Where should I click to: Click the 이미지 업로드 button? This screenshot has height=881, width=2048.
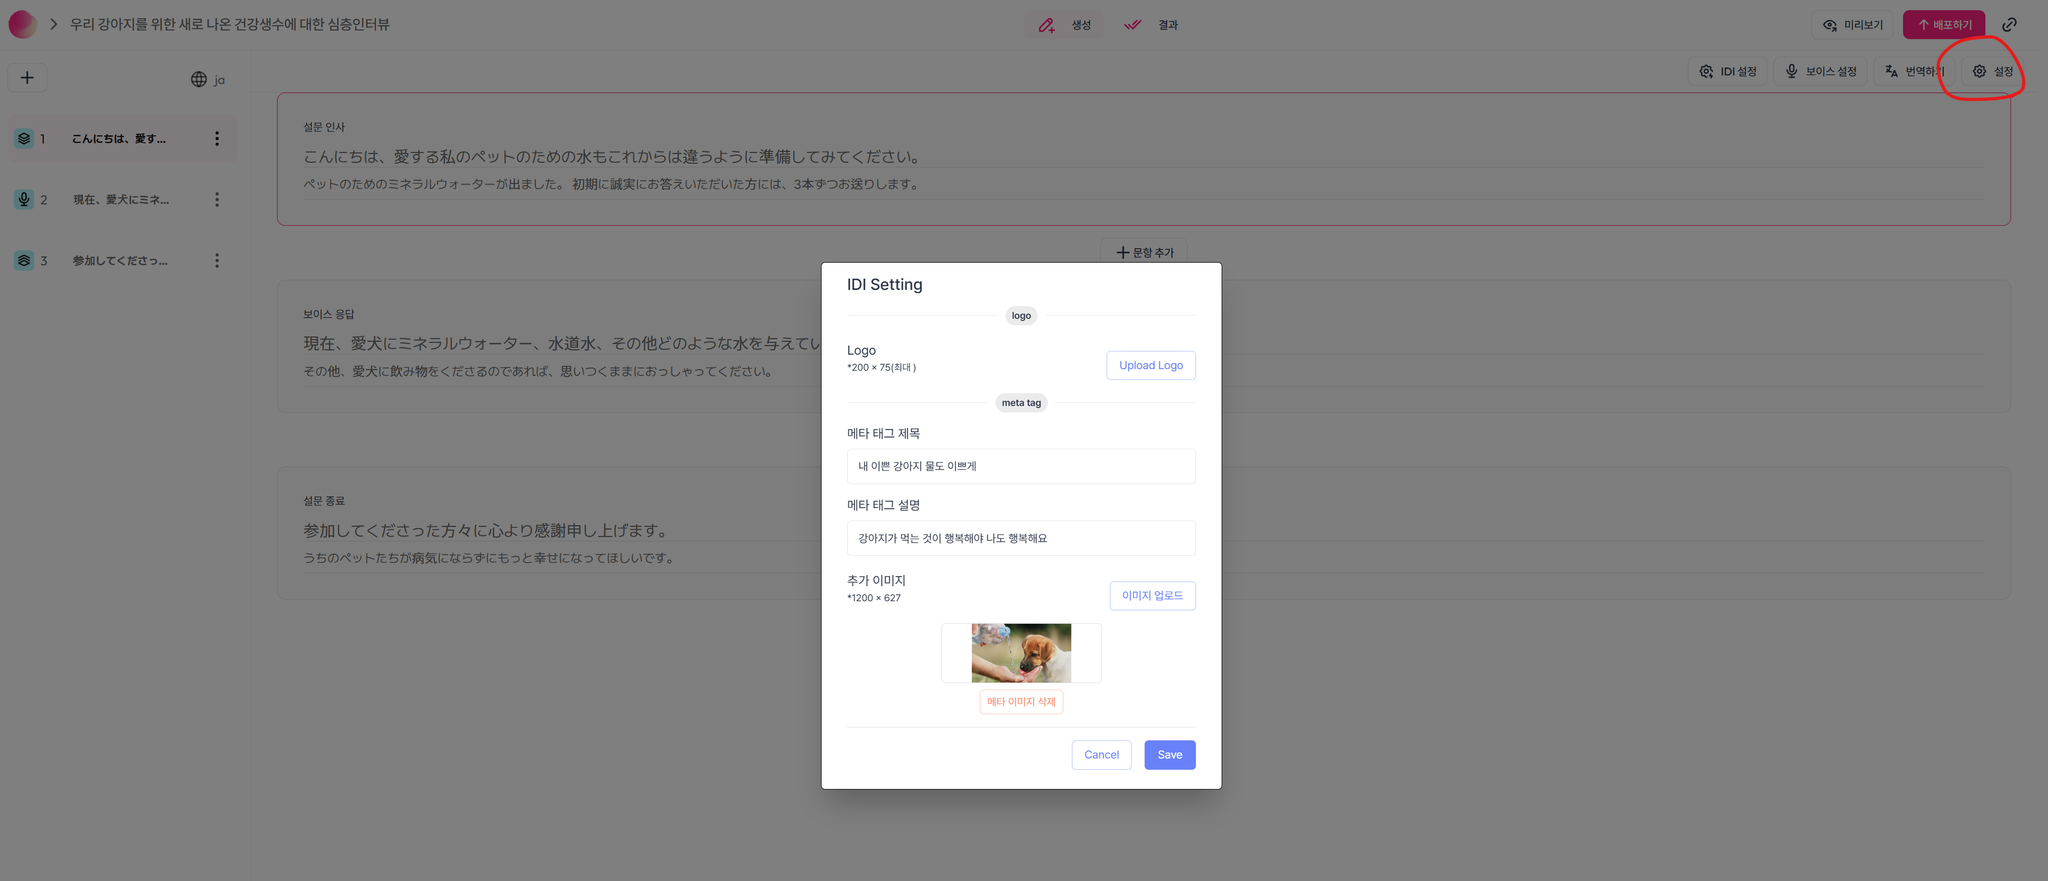click(x=1152, y=596)
